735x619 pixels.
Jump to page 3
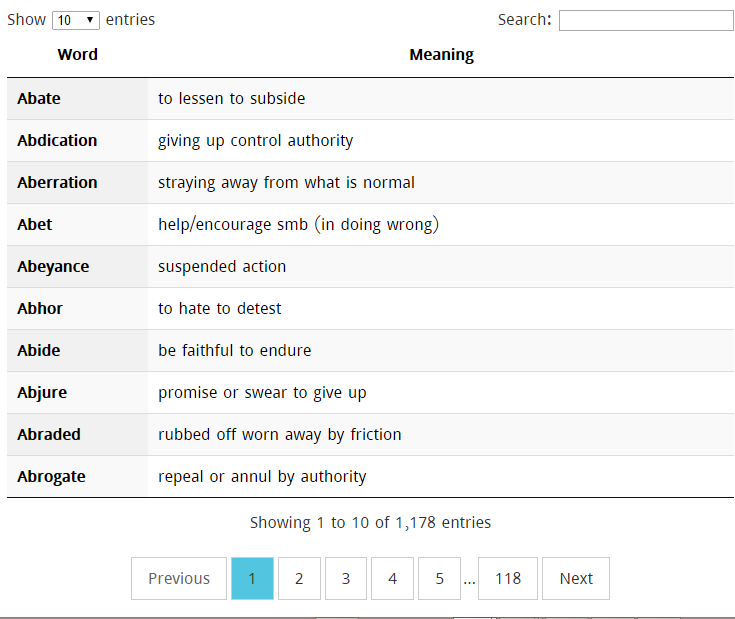(x=346, y=578)
